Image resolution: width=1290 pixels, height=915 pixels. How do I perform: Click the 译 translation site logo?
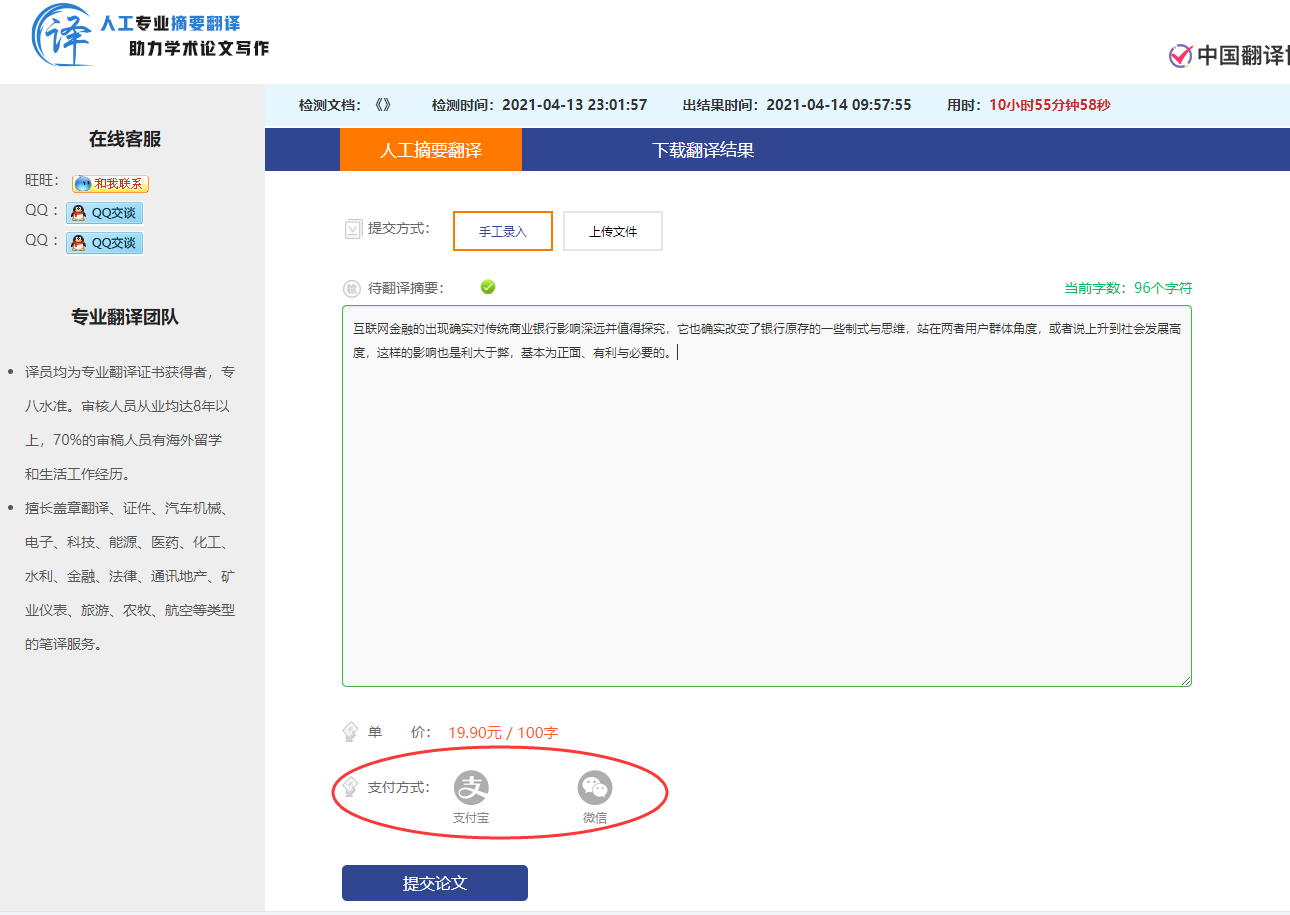coord(63,35)
